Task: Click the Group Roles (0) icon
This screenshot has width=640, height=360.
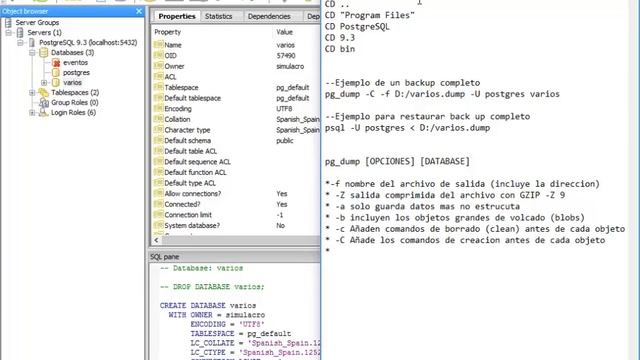Action: coord(44,102)
